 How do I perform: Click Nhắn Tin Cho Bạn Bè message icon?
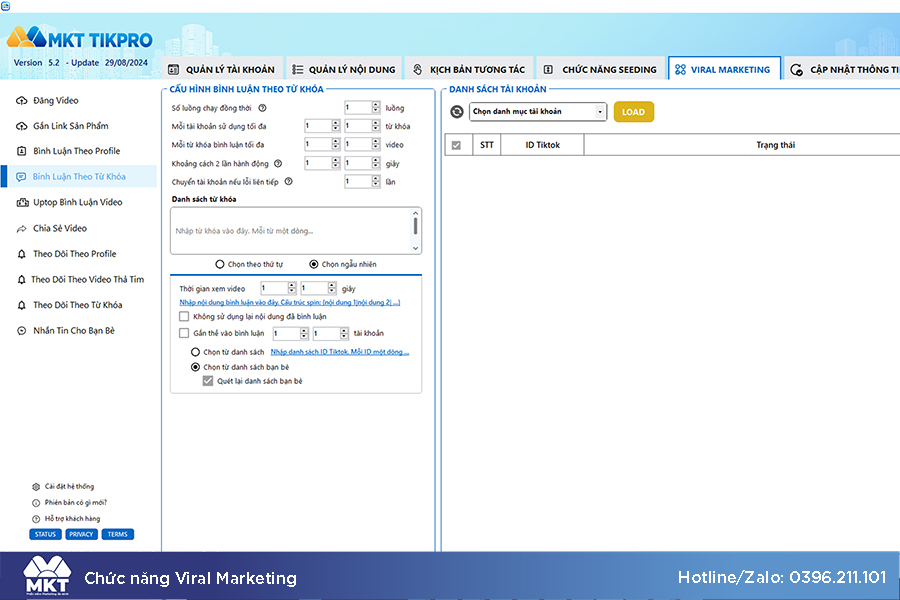pos(21,331)
